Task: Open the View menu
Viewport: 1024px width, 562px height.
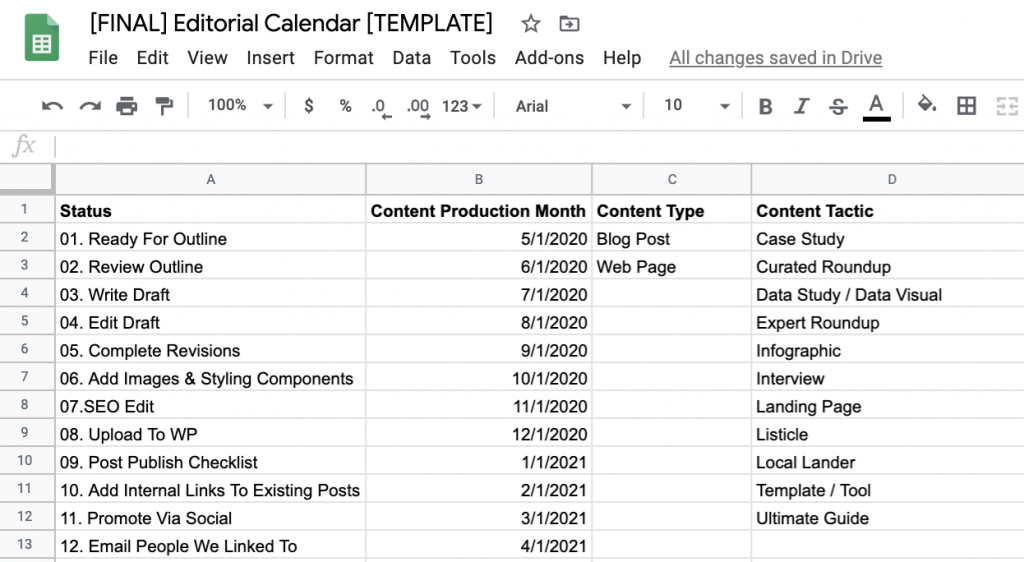Action: click(207, 58)
